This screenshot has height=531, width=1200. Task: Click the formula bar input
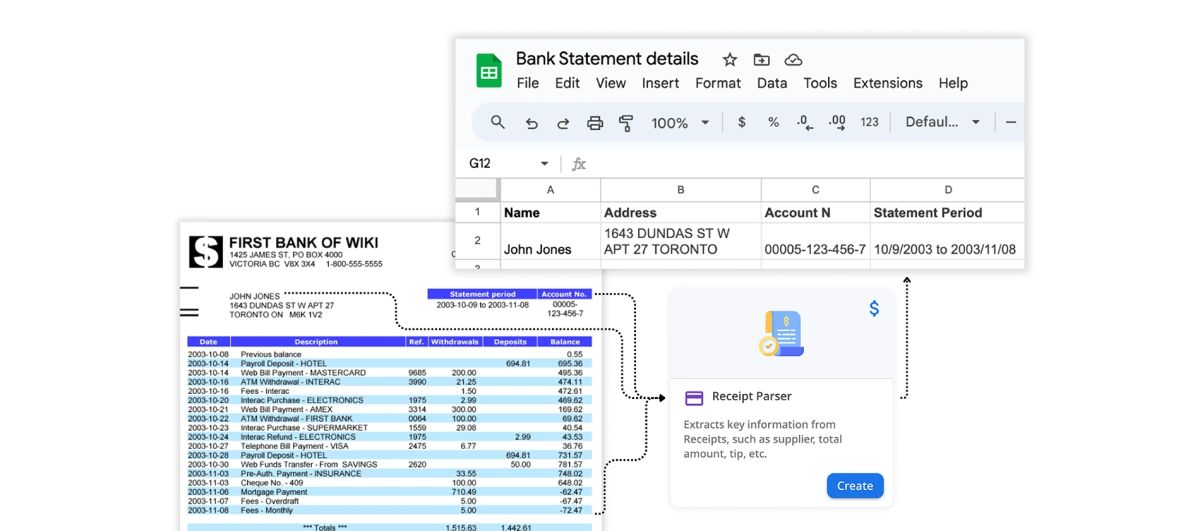[x=808, y=164]
